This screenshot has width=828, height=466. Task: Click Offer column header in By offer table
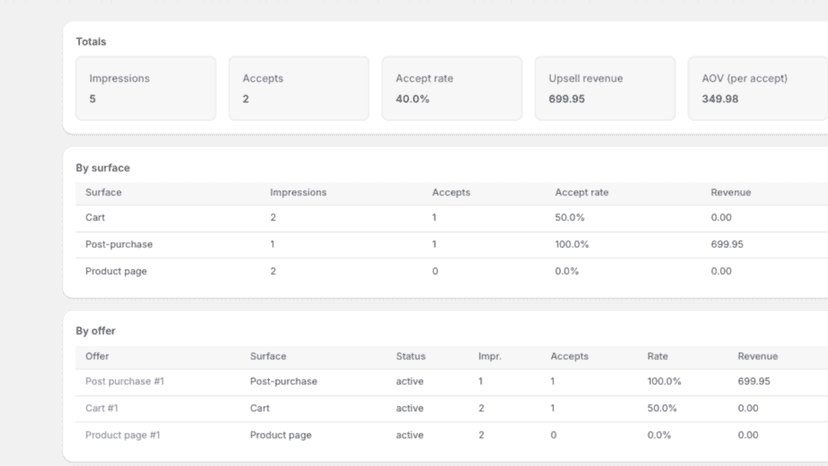[97, 356]
